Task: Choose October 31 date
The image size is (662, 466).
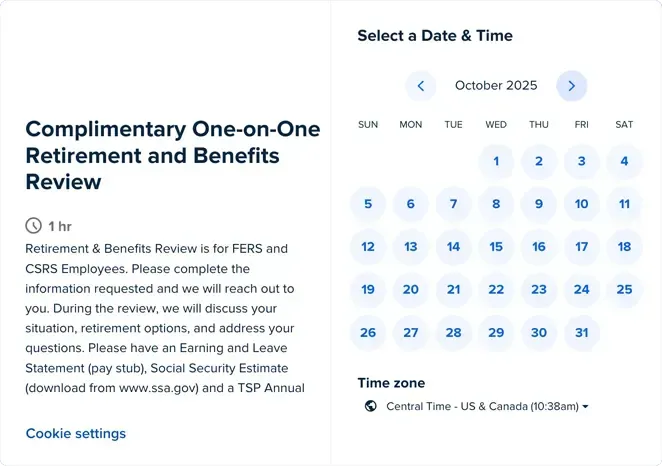Action: tap(582, 333)
